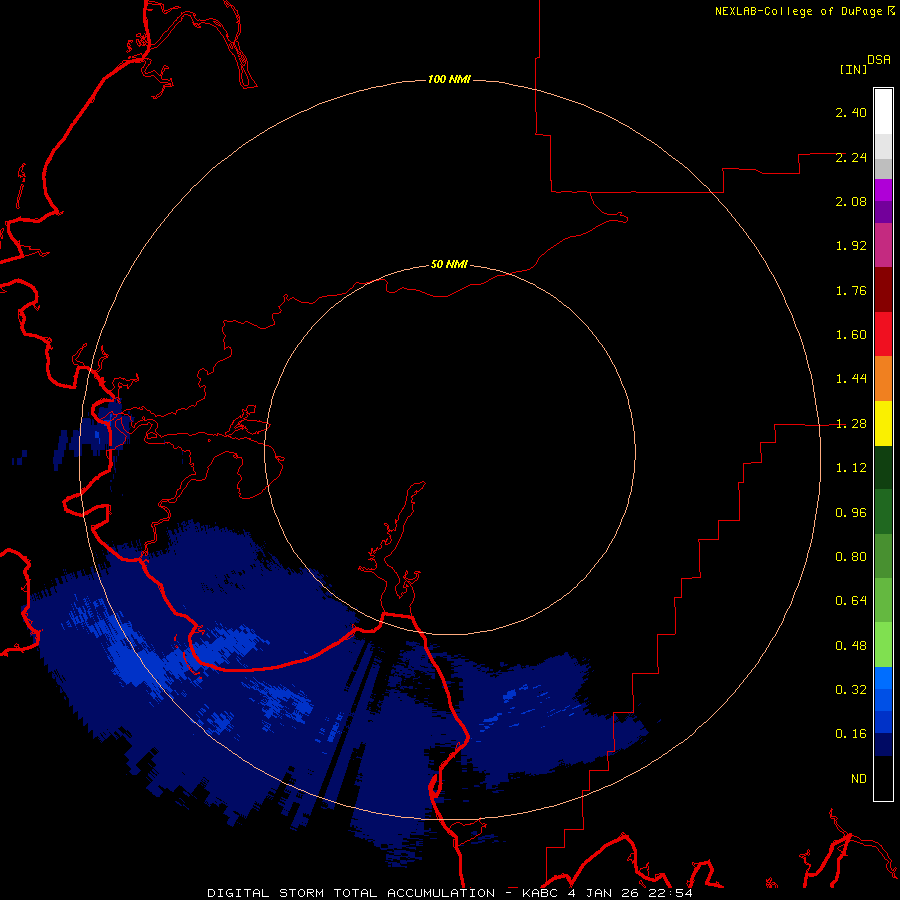Pick the black ND swatch at scale bottom
Image resolution: width=900 pixels, height=900 pixels.
pyautogui.click(x=883, y=778)
